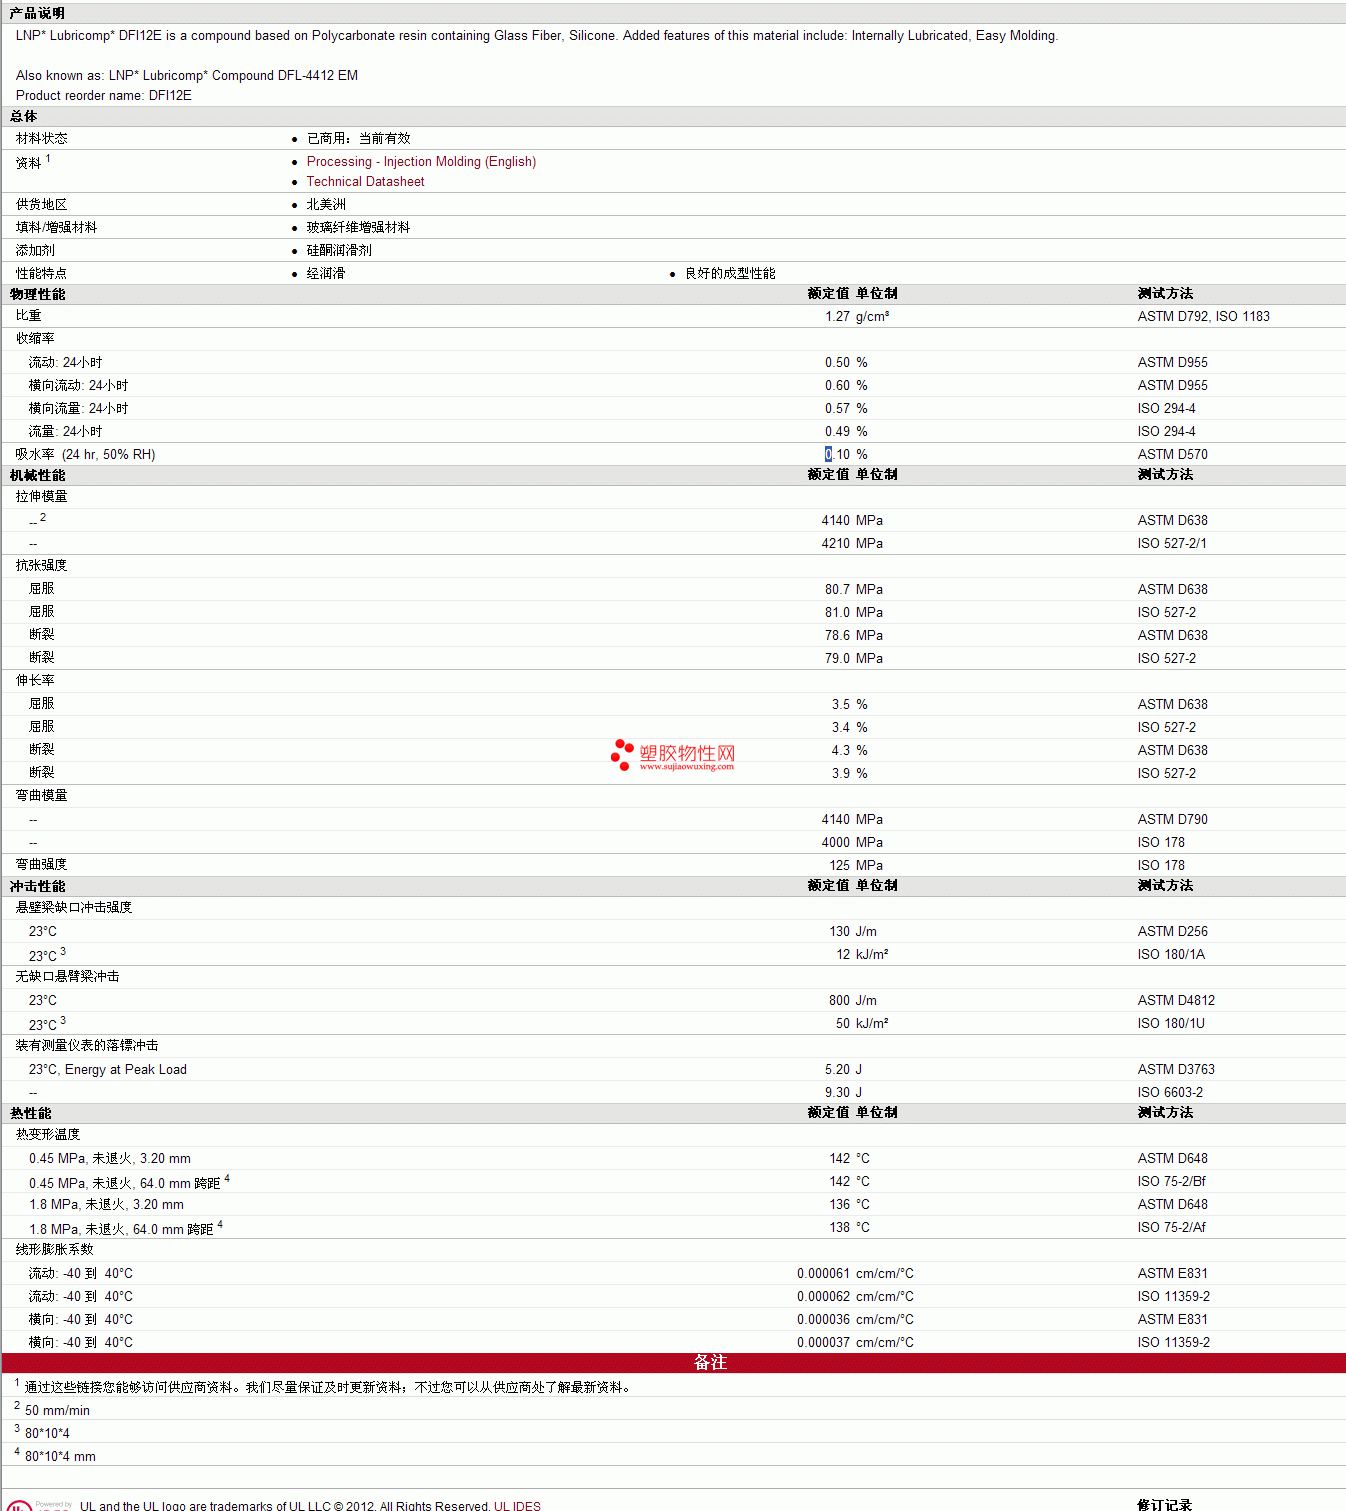Select the specific gravity value 1.27
Viewport: 1346px width, 1511px height.
click(837, 316)
